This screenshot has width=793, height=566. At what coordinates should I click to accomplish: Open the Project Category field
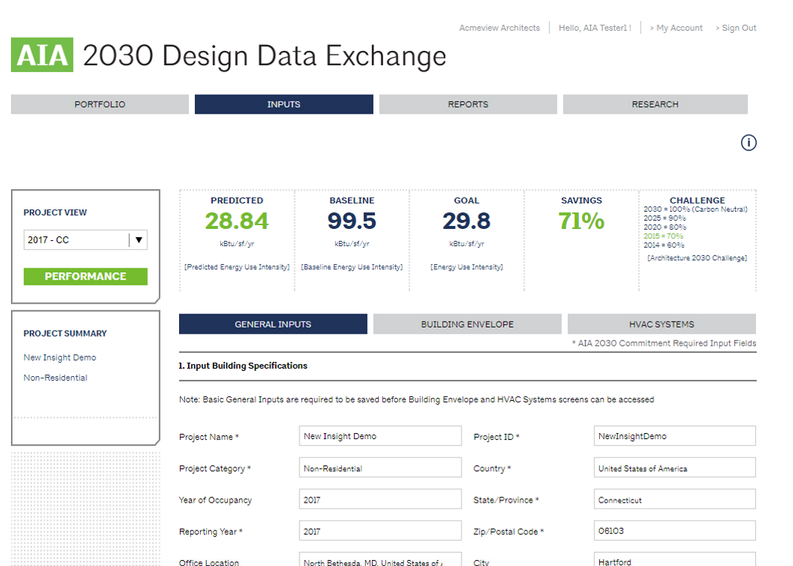point(380,468)
